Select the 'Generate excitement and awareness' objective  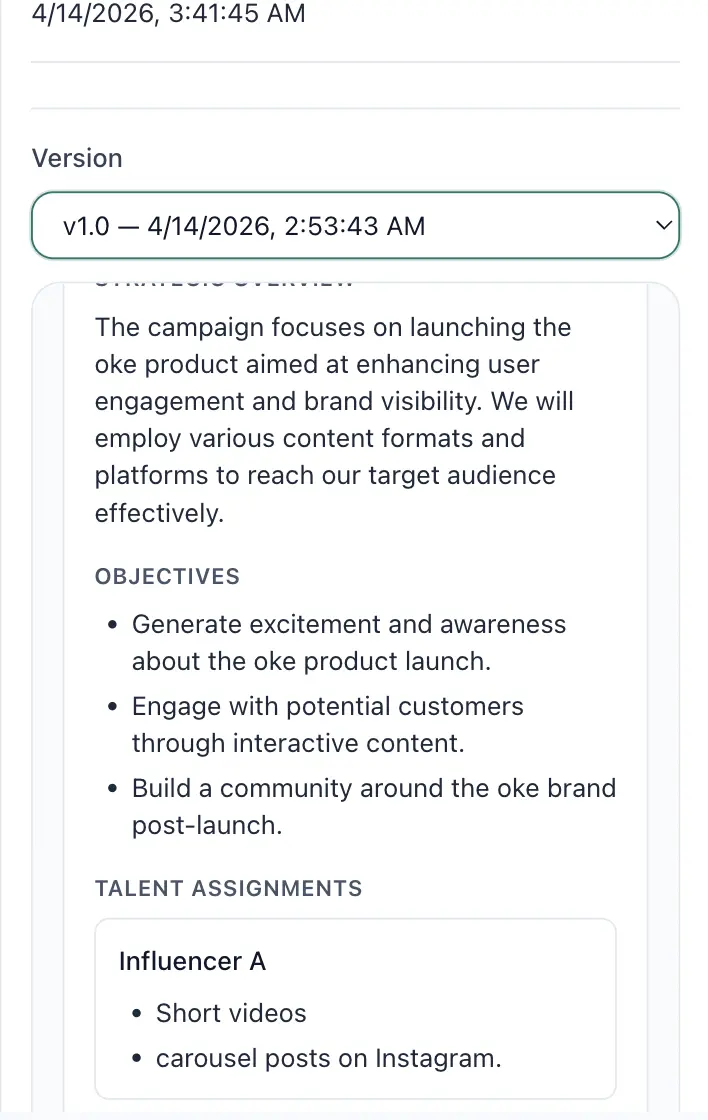(x=349, y=625)
